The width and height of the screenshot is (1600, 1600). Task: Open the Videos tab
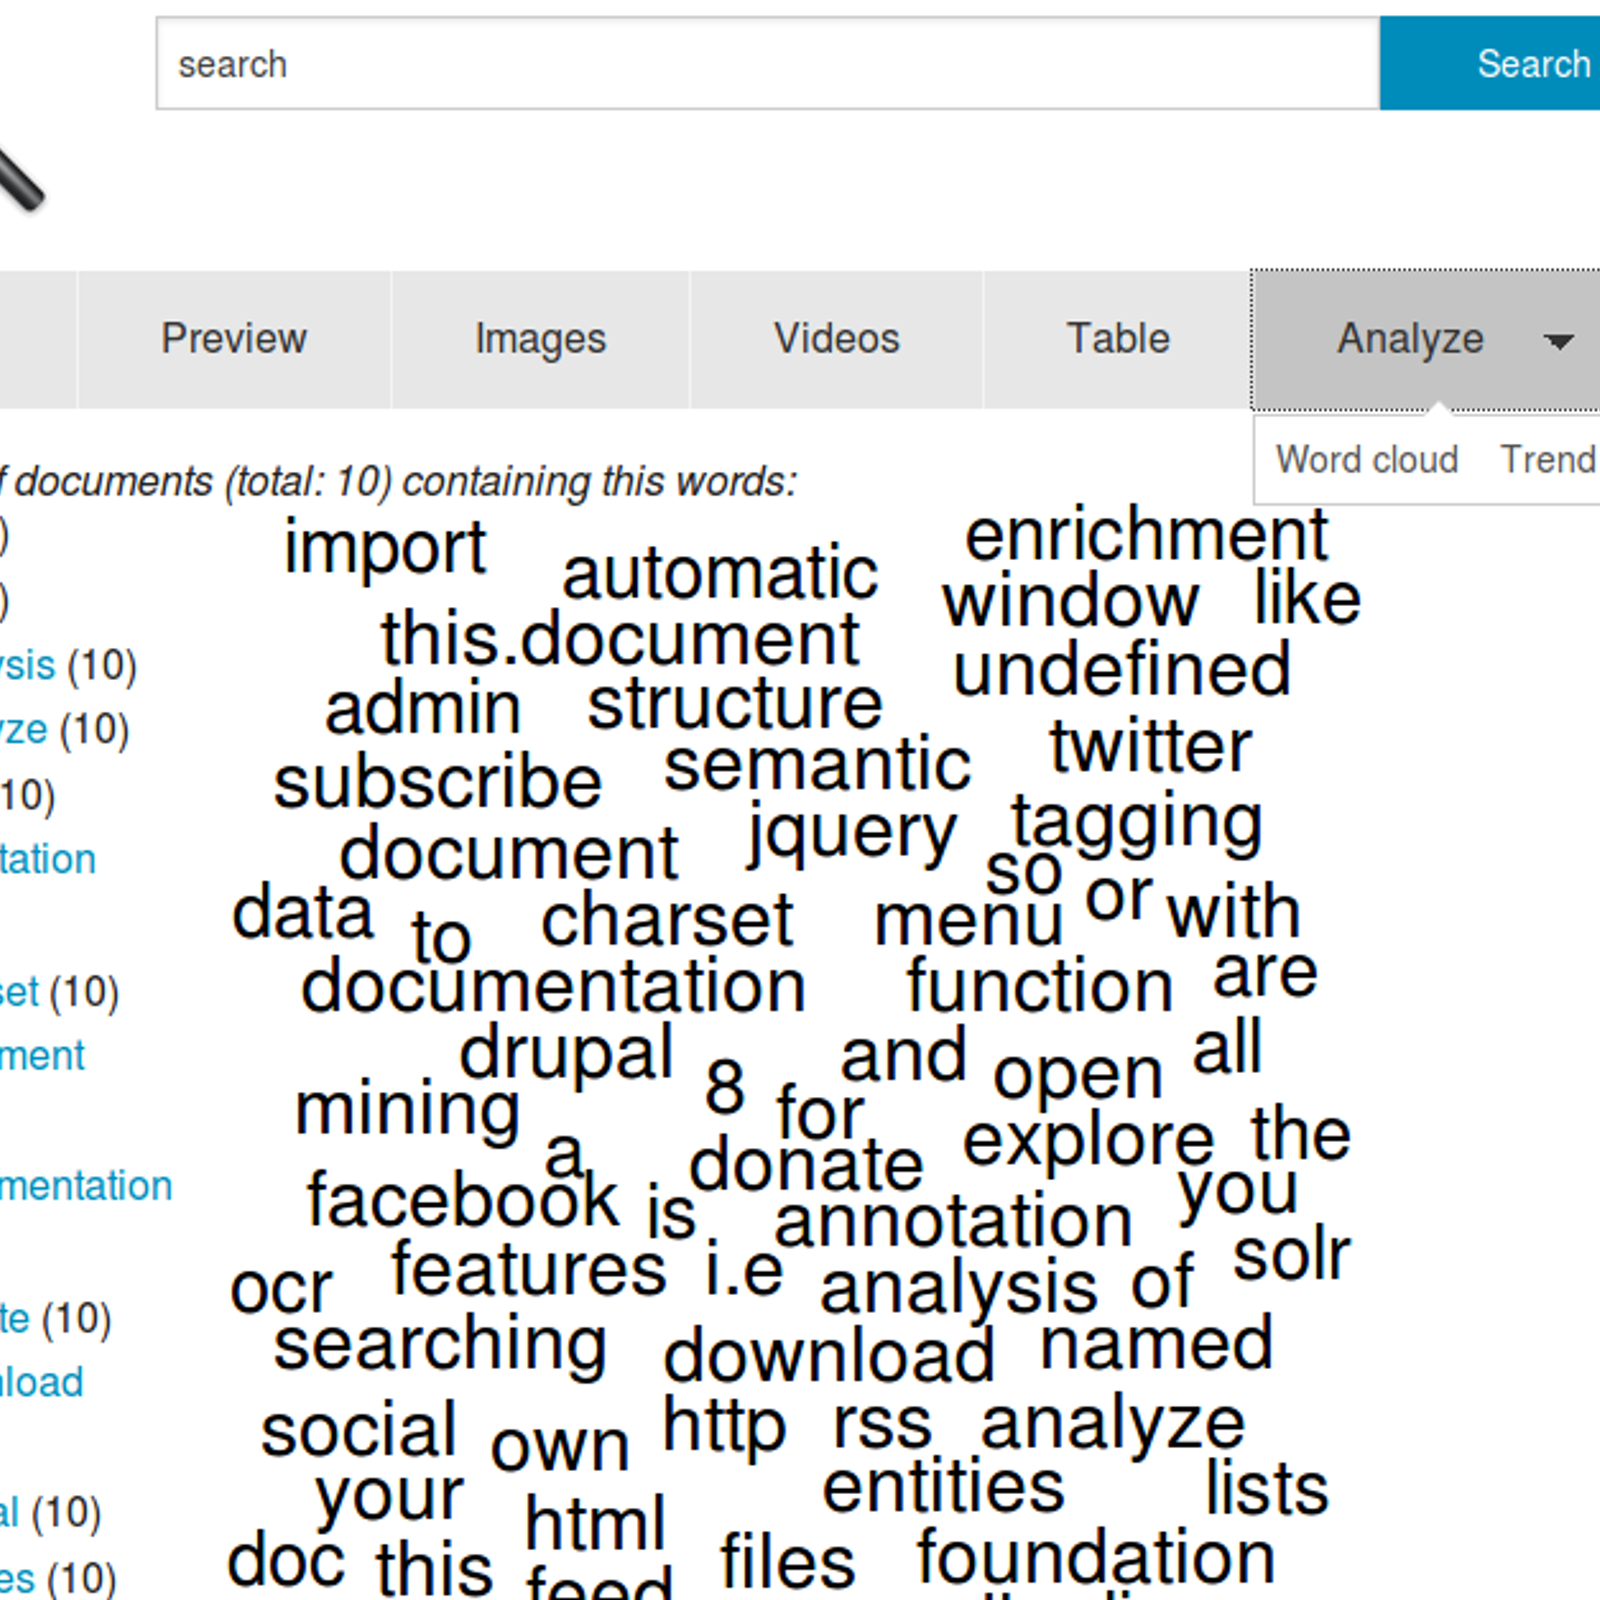tap(836, 338)
